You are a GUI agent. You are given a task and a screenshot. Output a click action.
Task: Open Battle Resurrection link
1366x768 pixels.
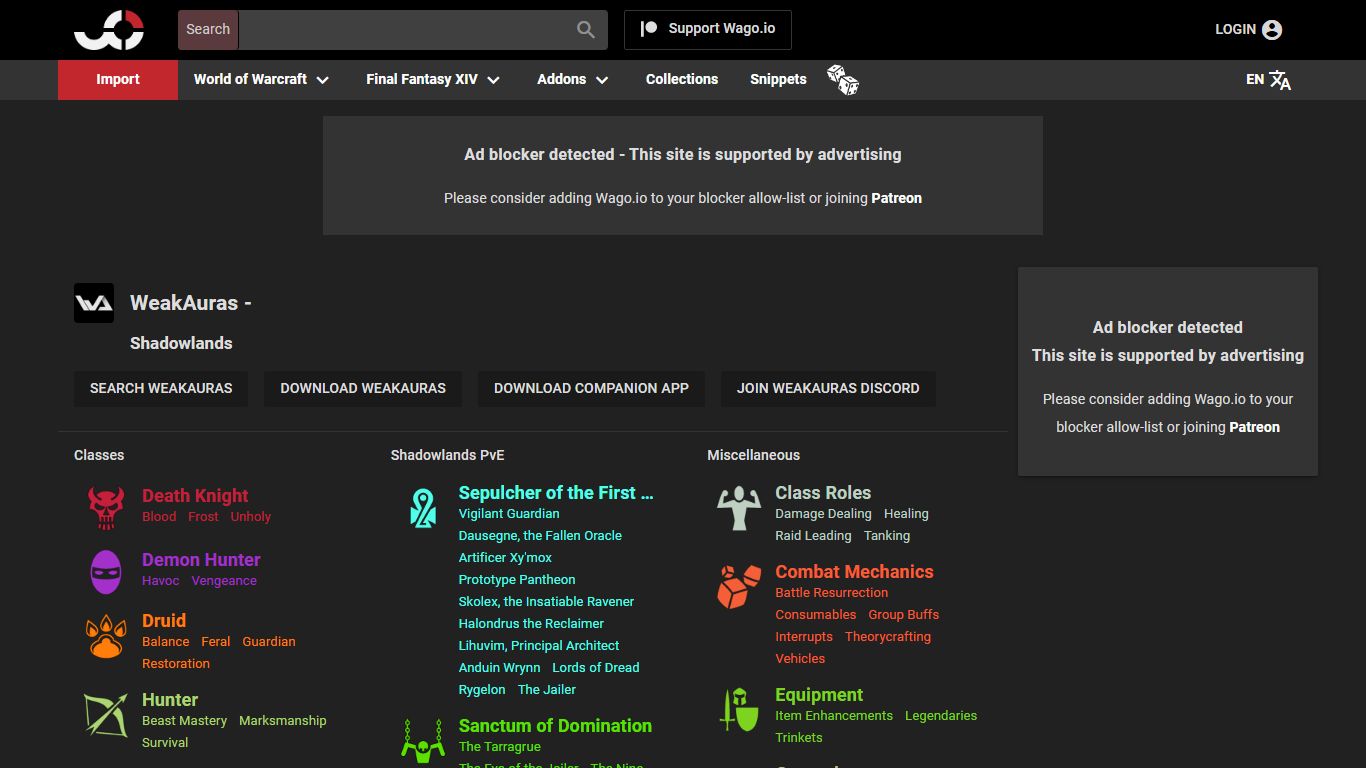(832, 593)
